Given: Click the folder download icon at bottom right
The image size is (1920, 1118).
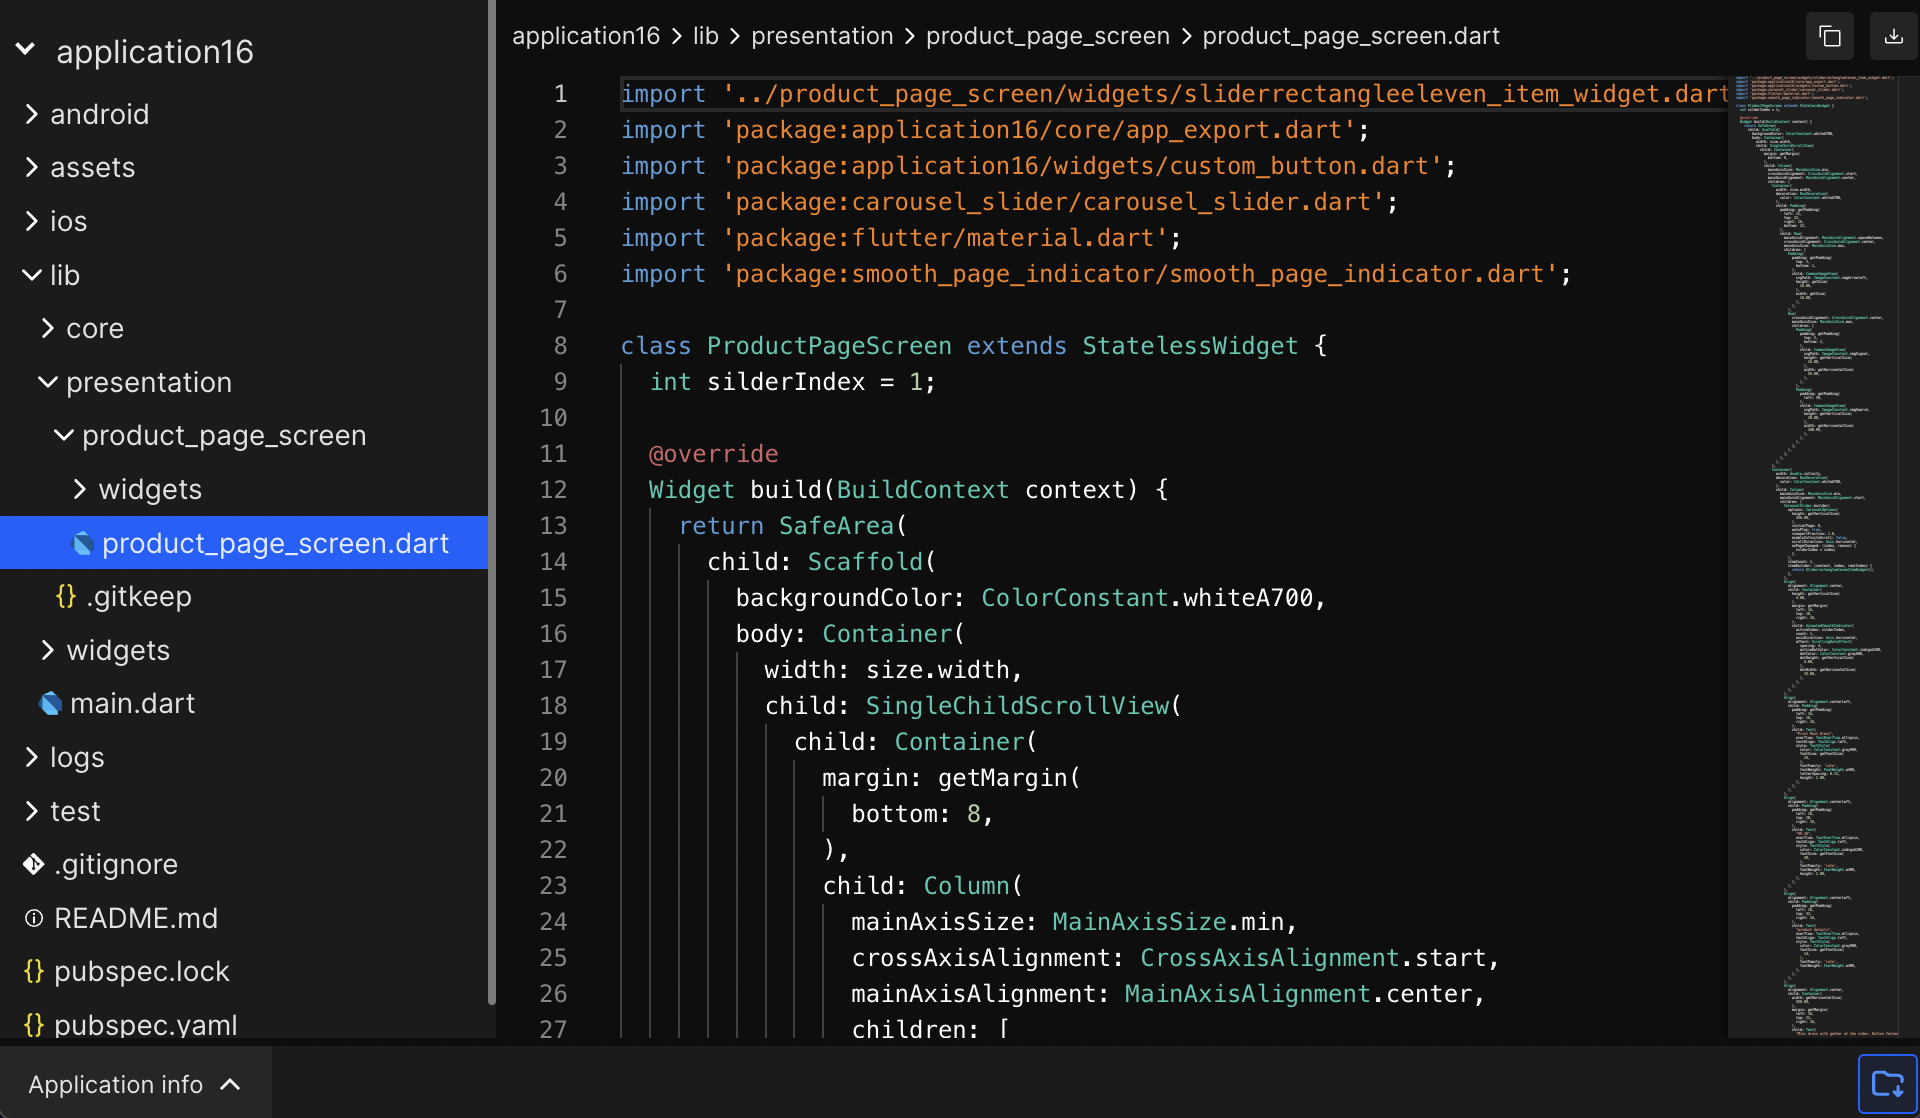Looking at the screenshot, I should (x=1888, y=1083).
